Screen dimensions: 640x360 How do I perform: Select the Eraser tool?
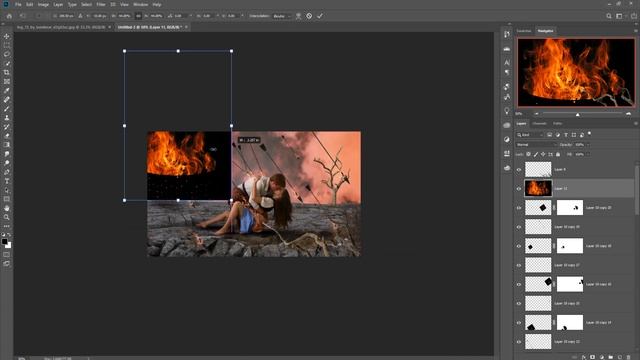[7, 136]
